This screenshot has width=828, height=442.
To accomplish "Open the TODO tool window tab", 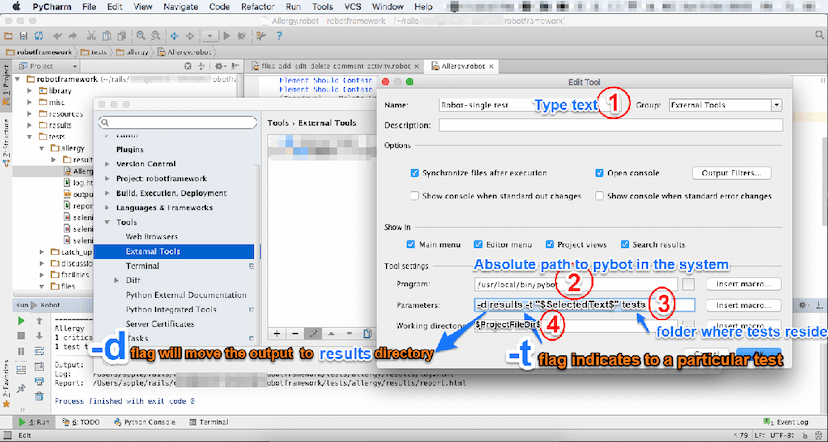I will click(81, 422).
